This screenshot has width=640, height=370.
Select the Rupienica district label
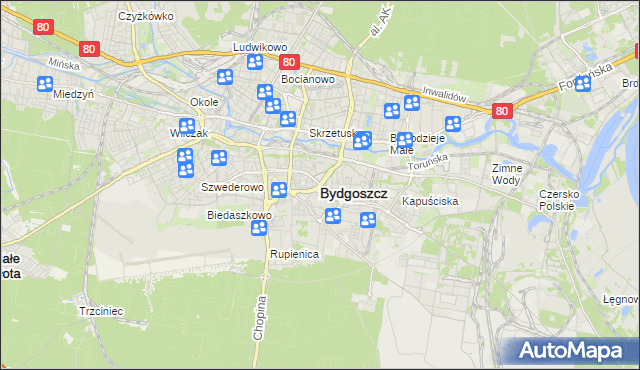pyautogui.click(x=294, y=254)
